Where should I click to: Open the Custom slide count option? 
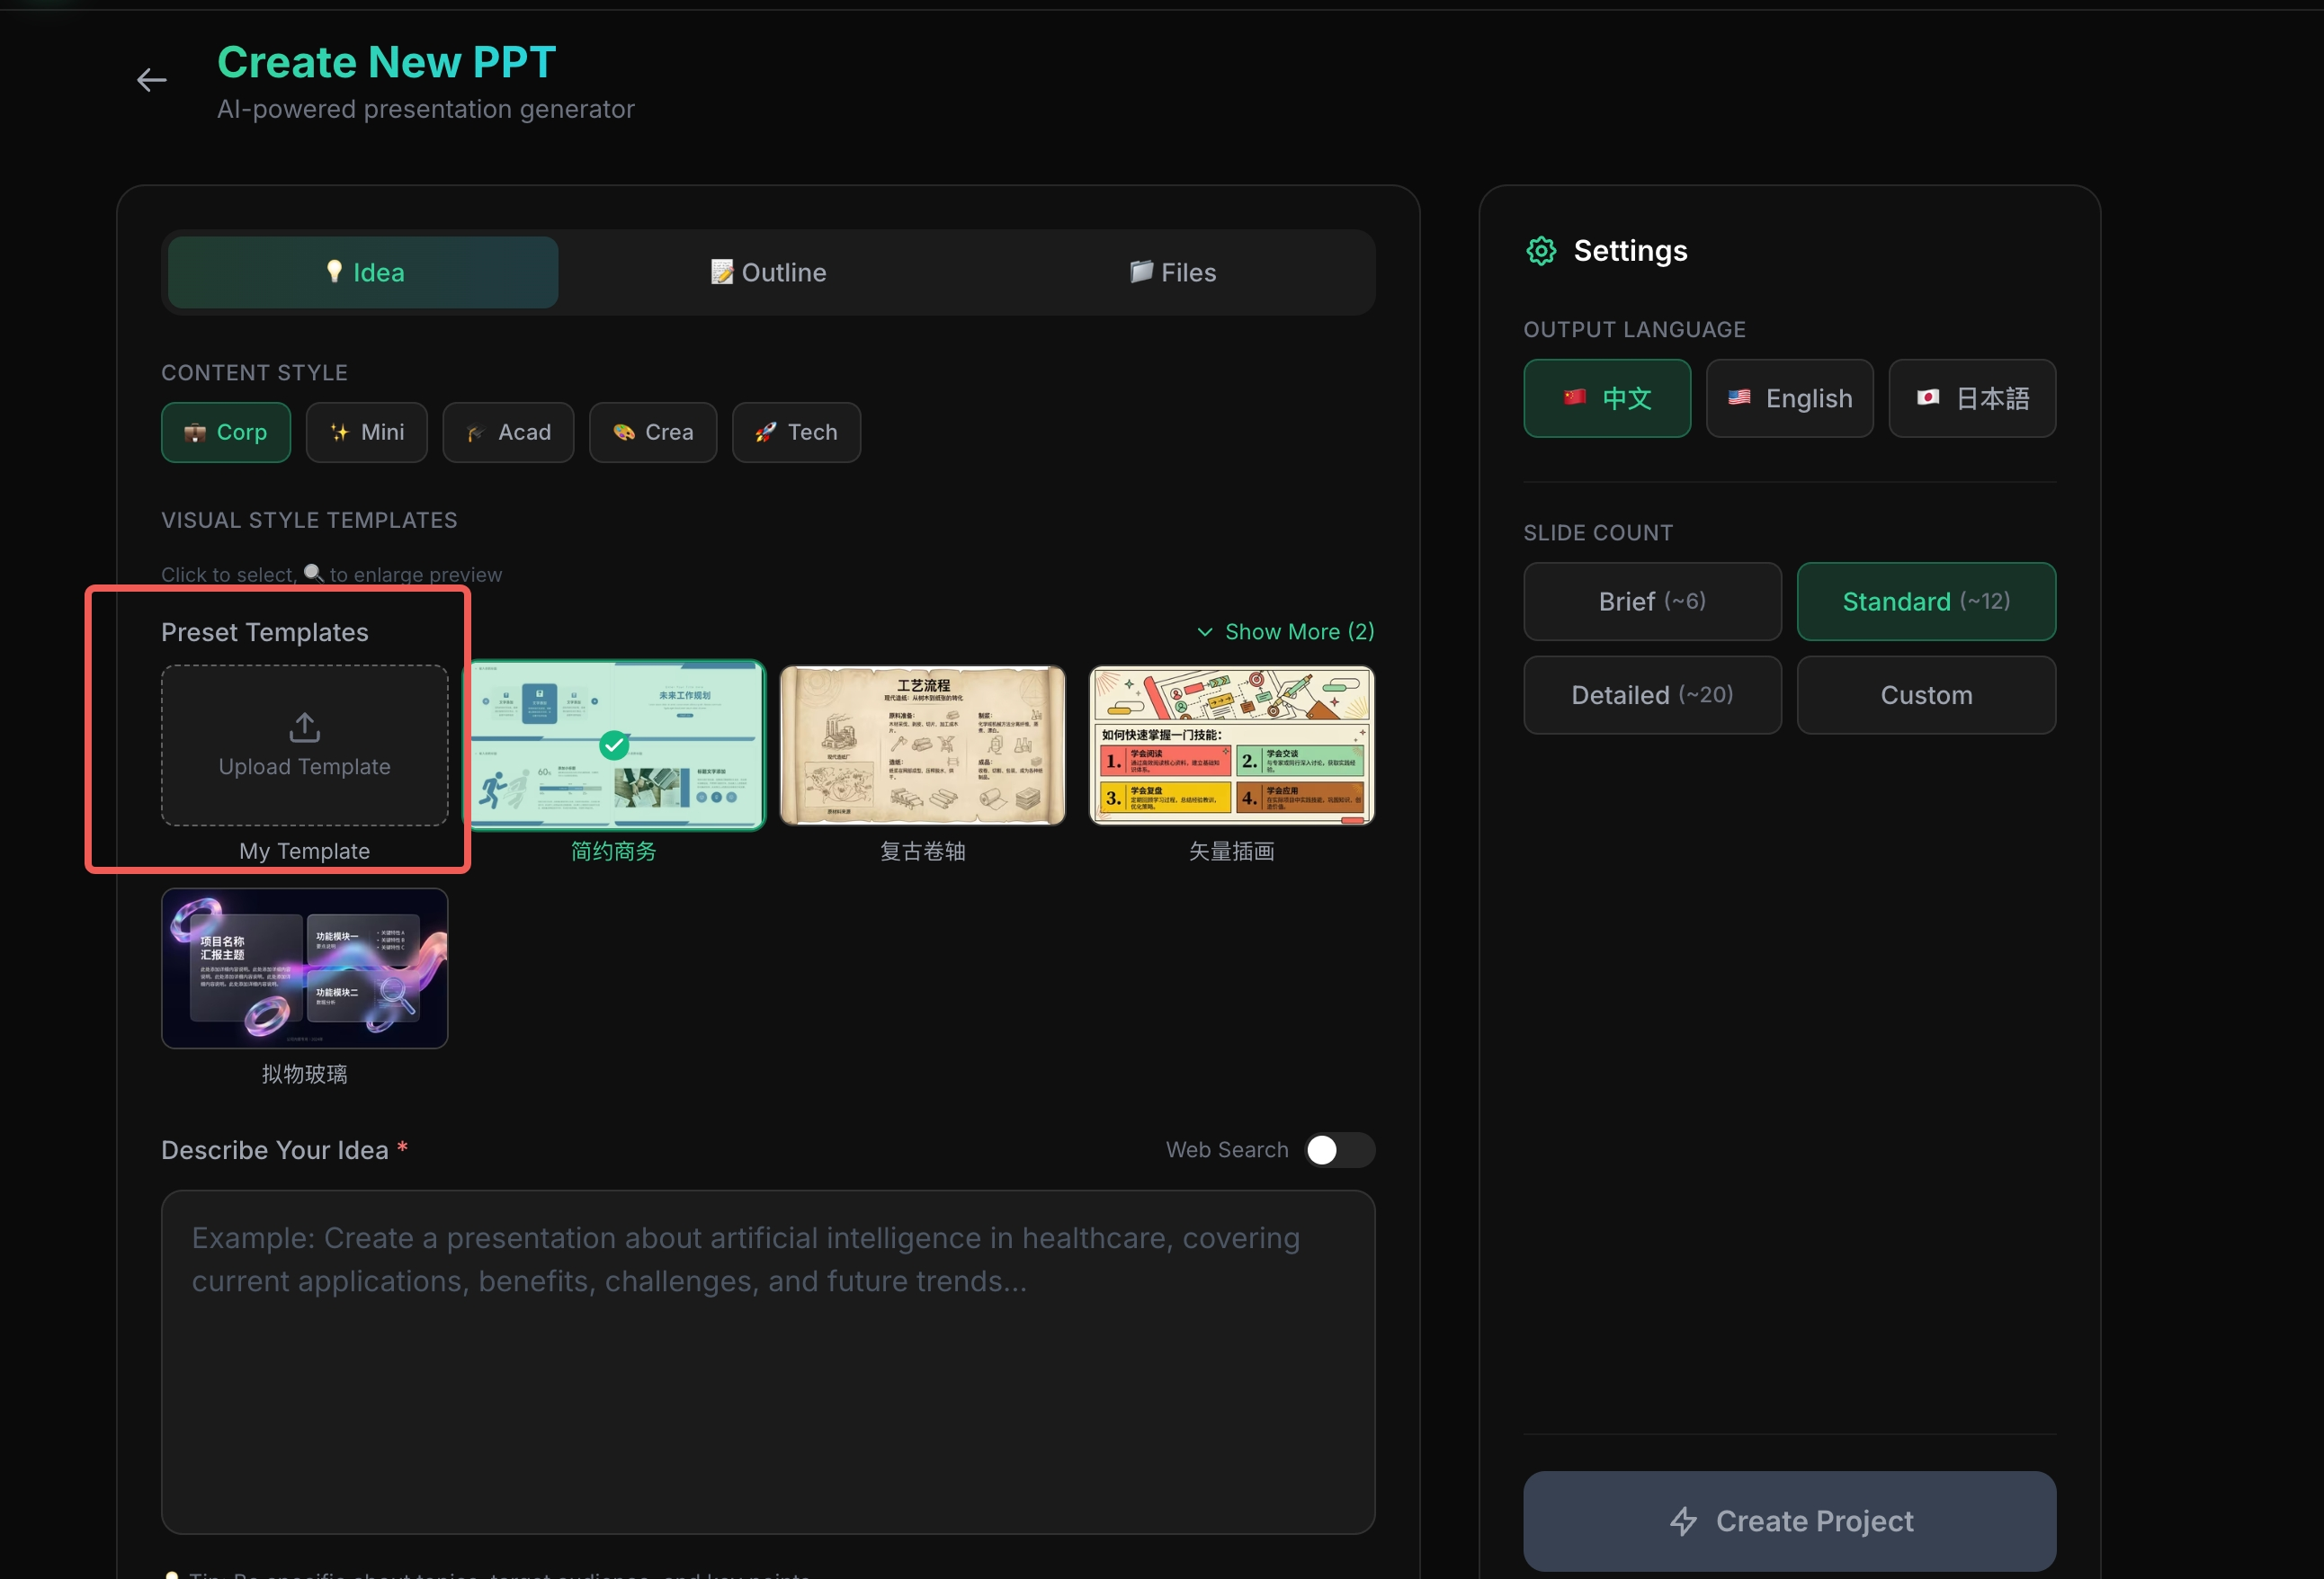point(1925,695)
